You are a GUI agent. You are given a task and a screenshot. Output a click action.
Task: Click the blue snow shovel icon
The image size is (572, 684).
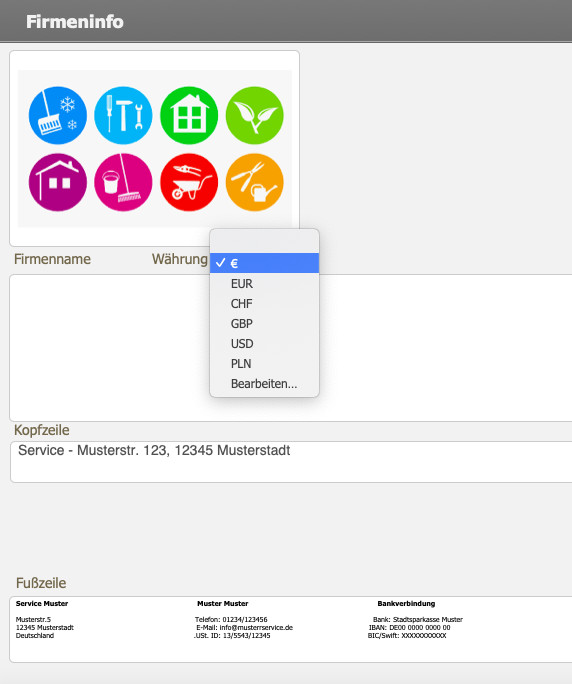coord(58,115)
